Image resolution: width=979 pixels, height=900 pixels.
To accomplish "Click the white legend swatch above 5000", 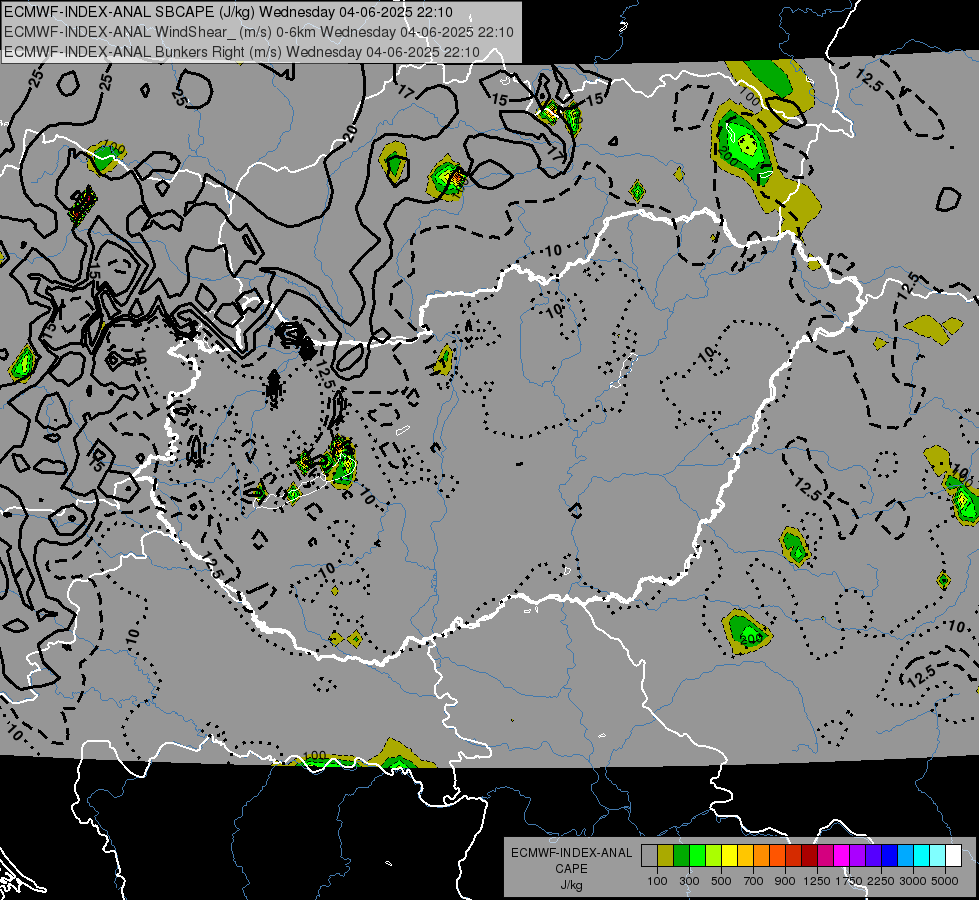I will 953,856.
